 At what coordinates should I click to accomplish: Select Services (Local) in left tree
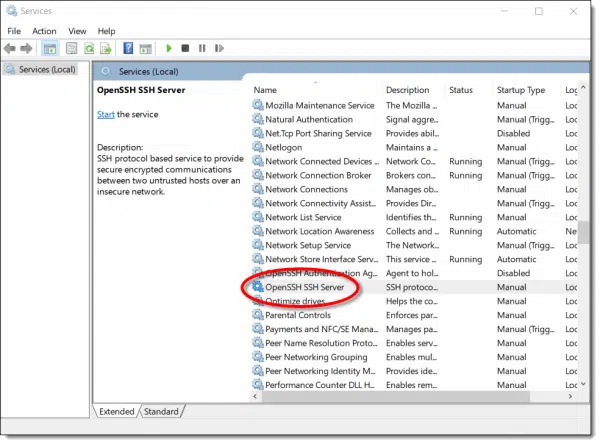point(46,69)
